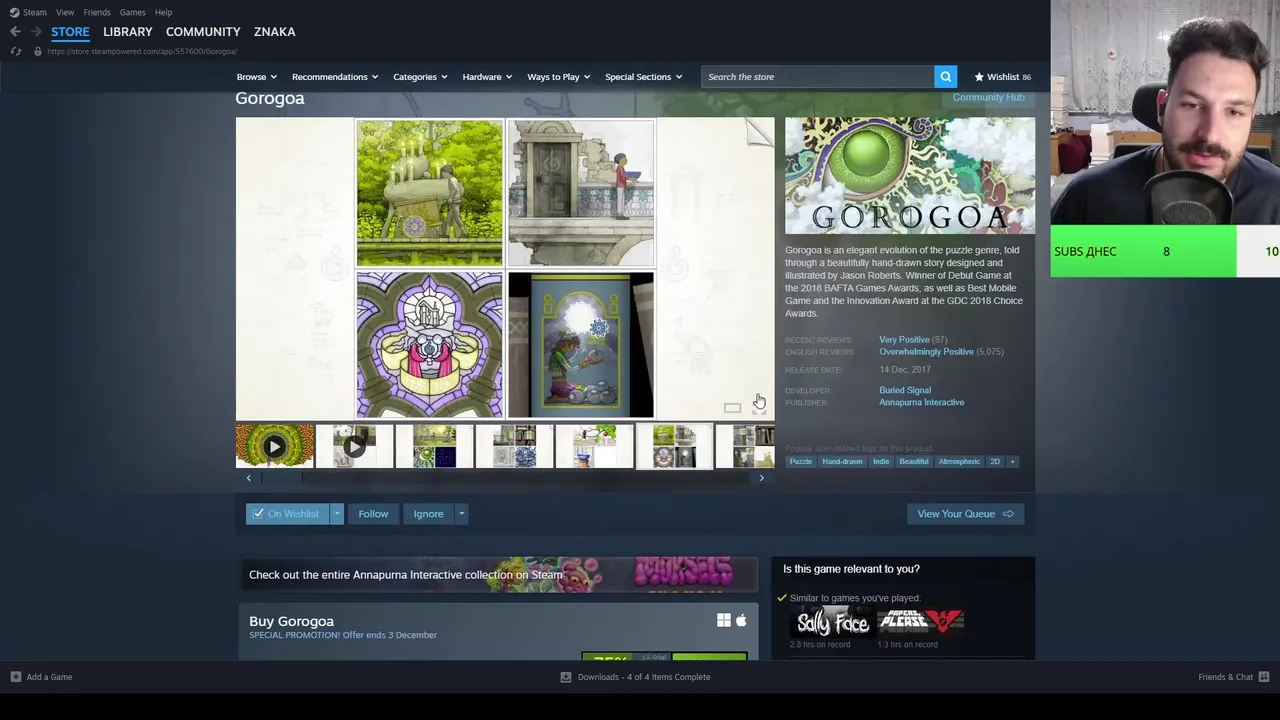Switch to the COMMUNITY tab
Image resolution: width=1280 pixels, height=720 pixels.
pyautogui.click(x=203, y=32)
